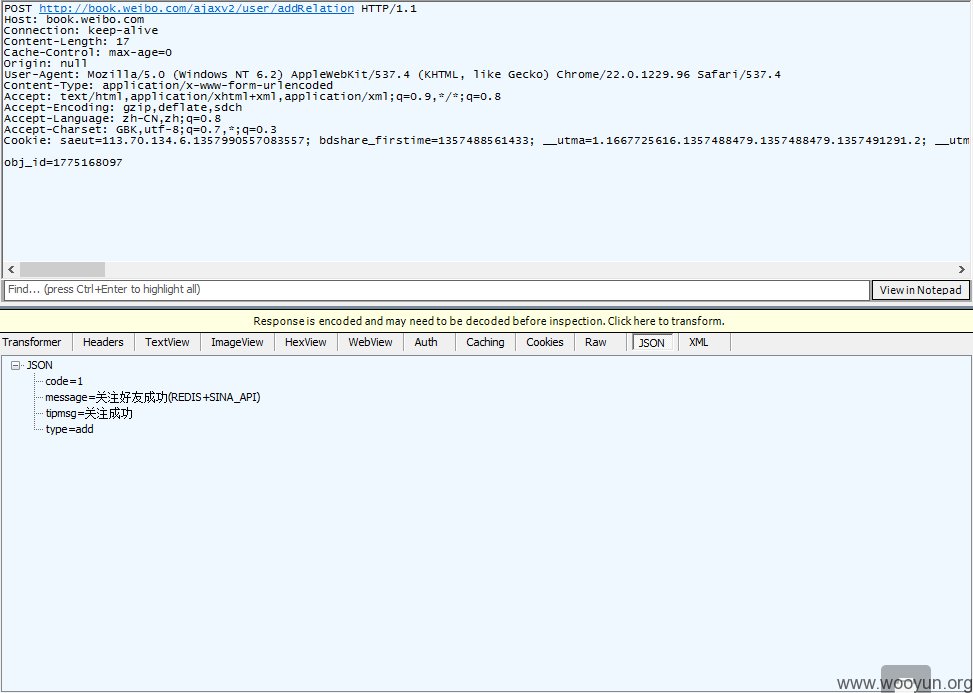Click the Host: book.weibo.com header line
This screenshot has width=973, height=693.
click(x=74, y=19)
